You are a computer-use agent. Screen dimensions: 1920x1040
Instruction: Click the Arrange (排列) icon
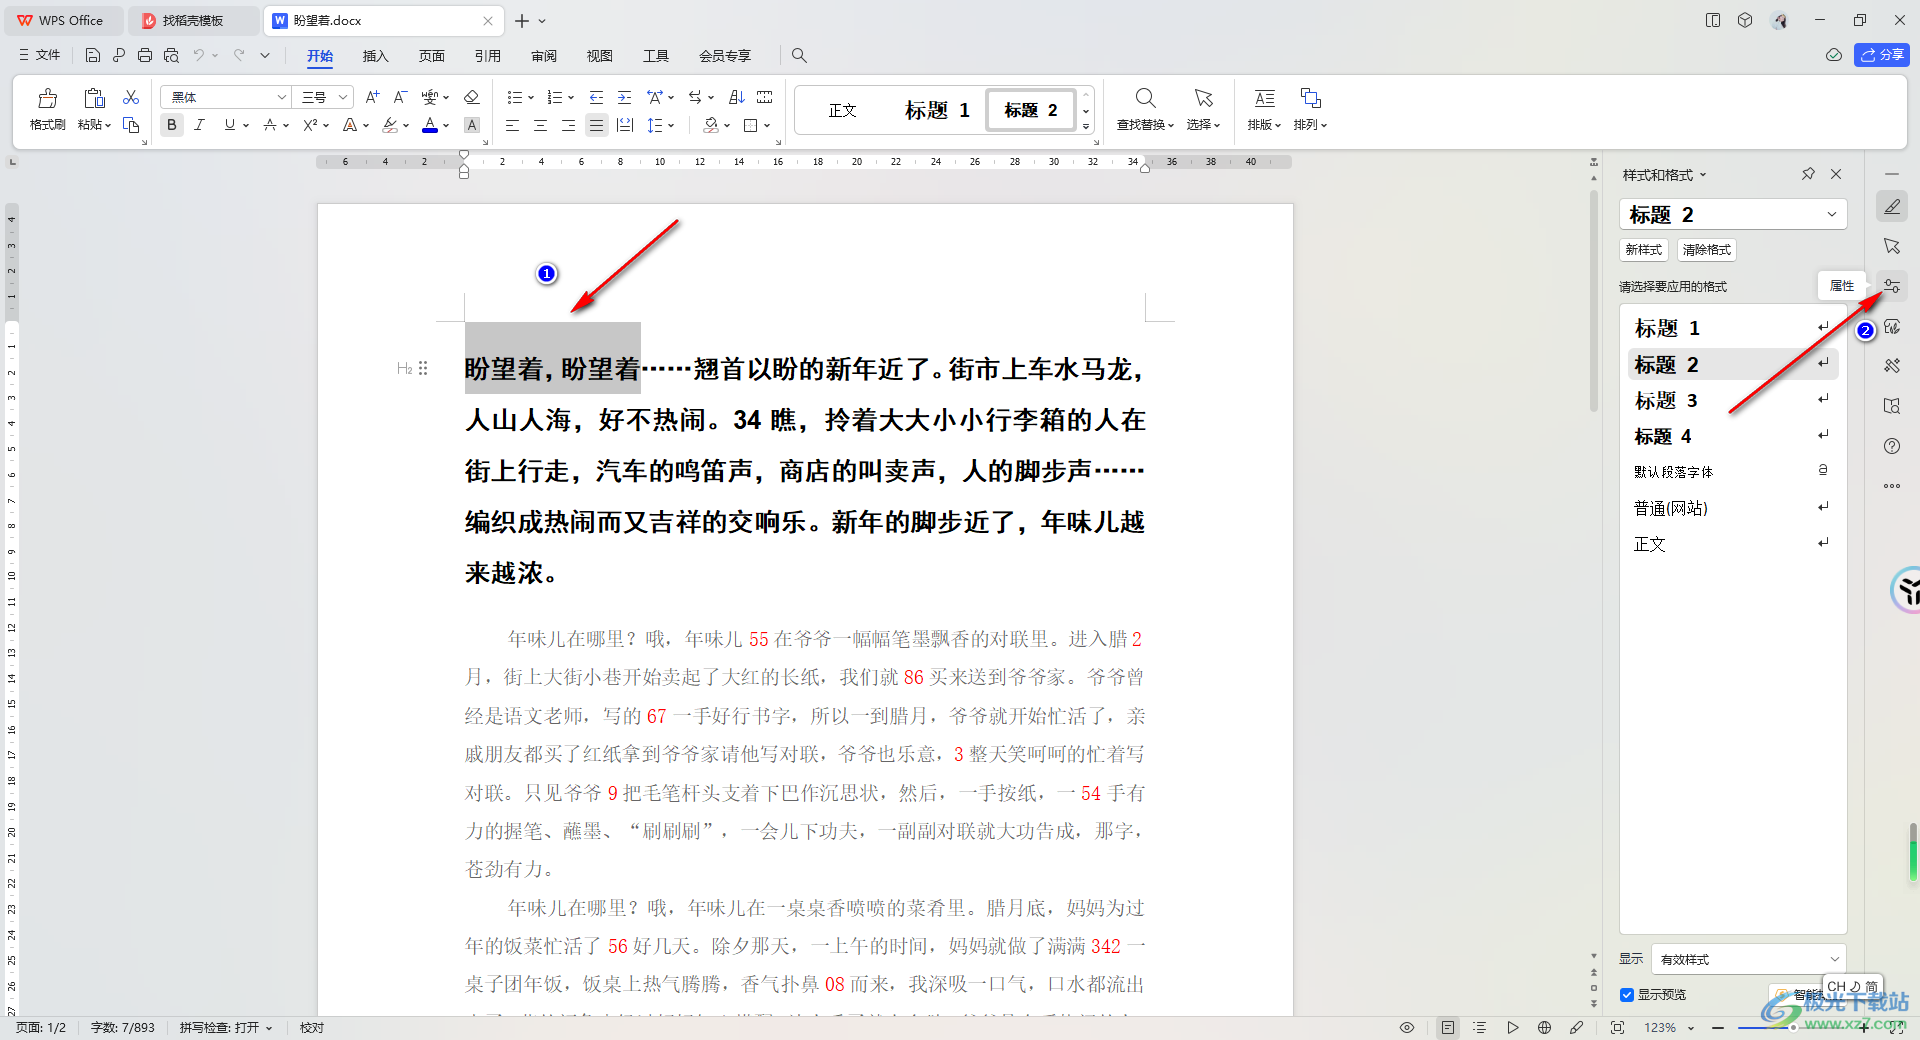coord(1310,98)
